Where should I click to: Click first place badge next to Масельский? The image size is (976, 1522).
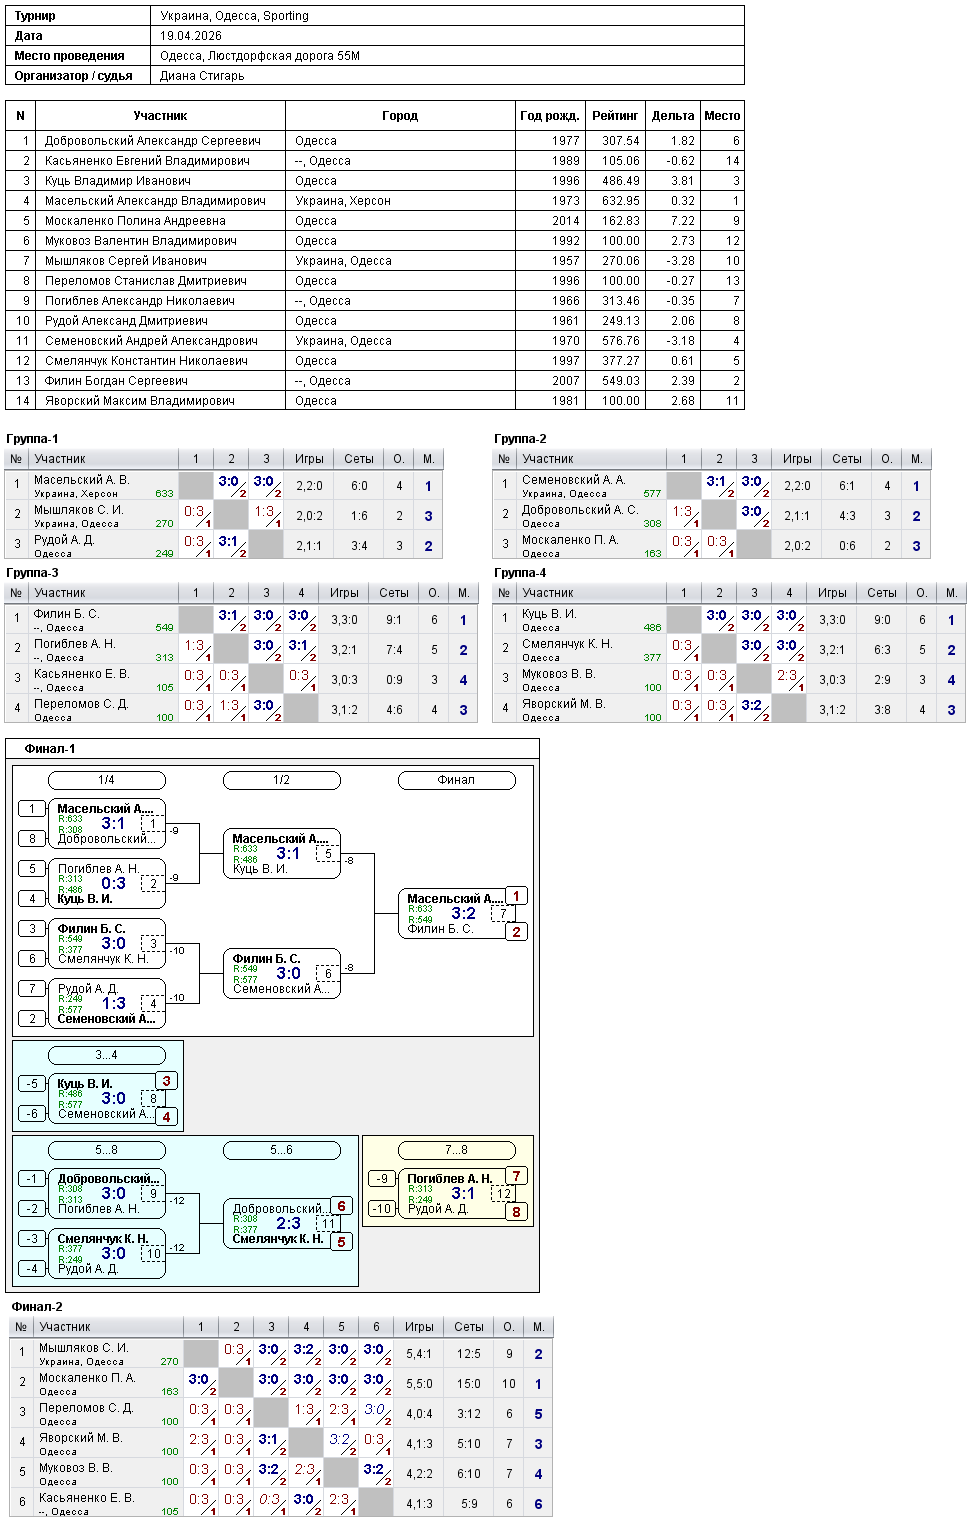516,896
